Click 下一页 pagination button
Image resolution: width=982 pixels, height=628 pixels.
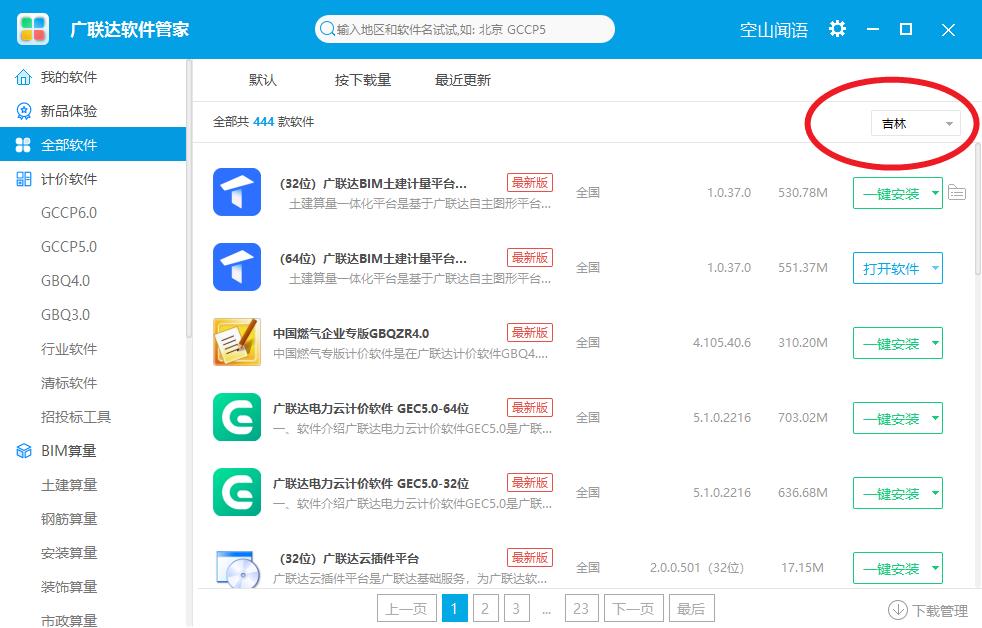633,609
